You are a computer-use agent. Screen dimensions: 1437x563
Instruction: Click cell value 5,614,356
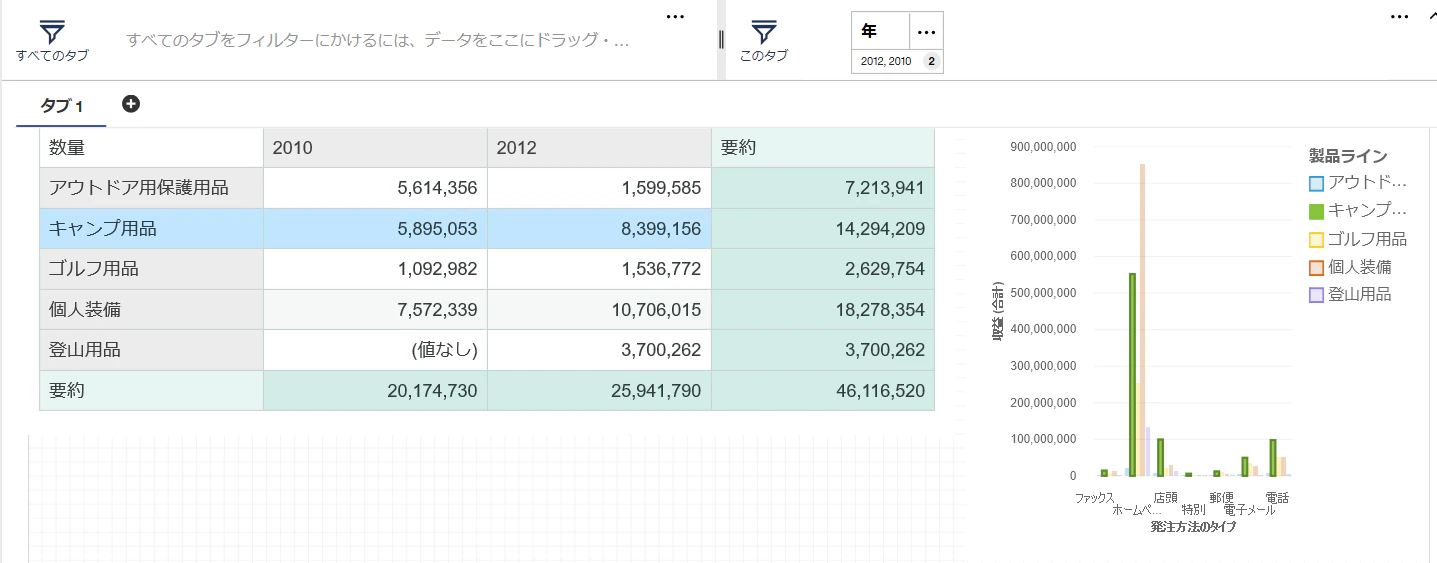(x=375, y=188)
